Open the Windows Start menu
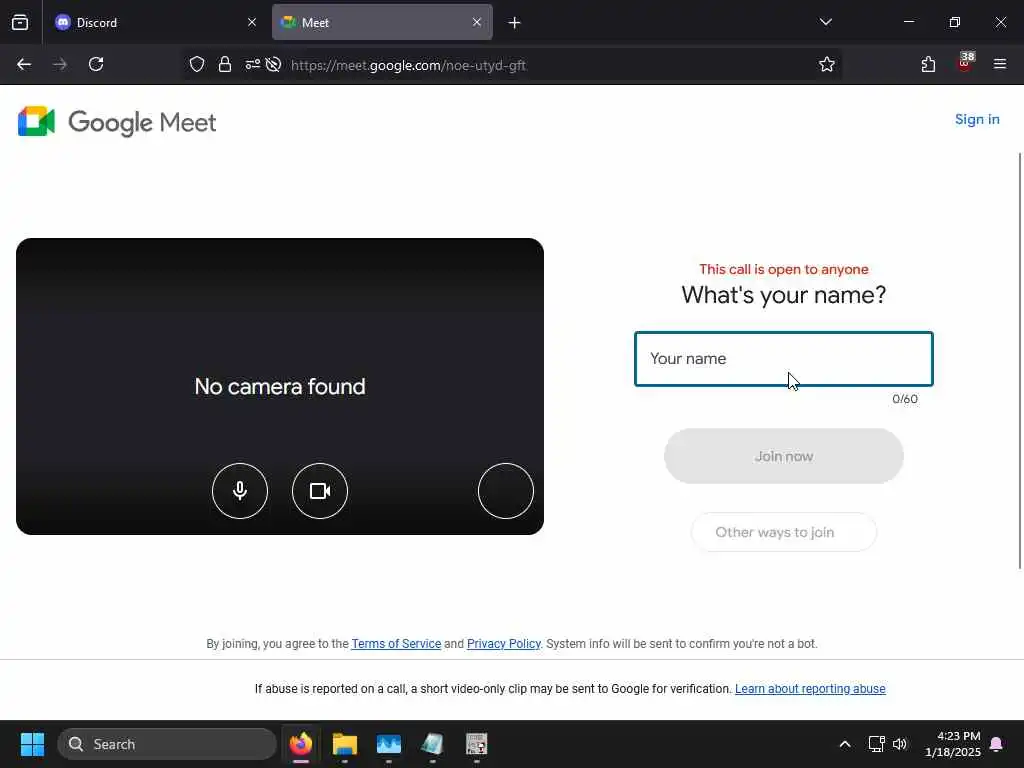 click(32, 744)
